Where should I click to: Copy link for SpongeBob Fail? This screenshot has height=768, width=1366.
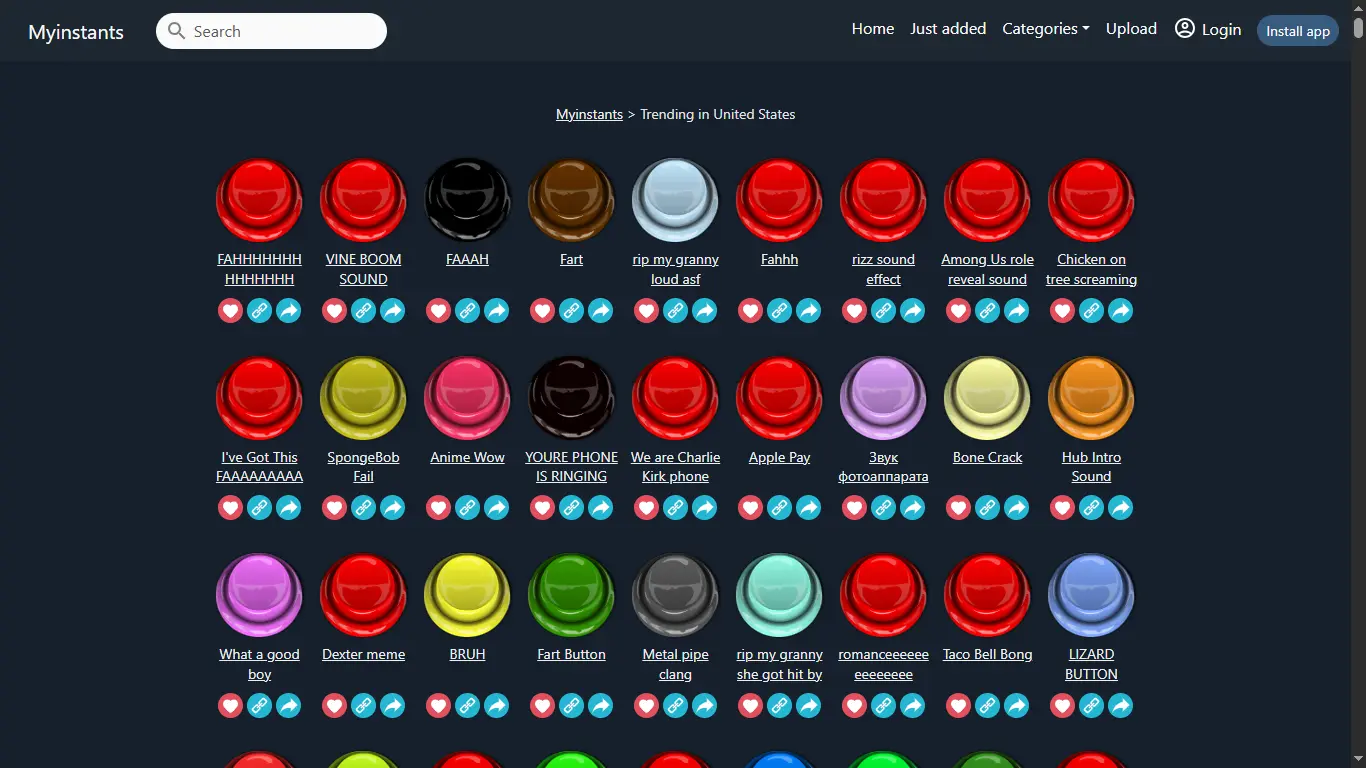click(363, 508)
